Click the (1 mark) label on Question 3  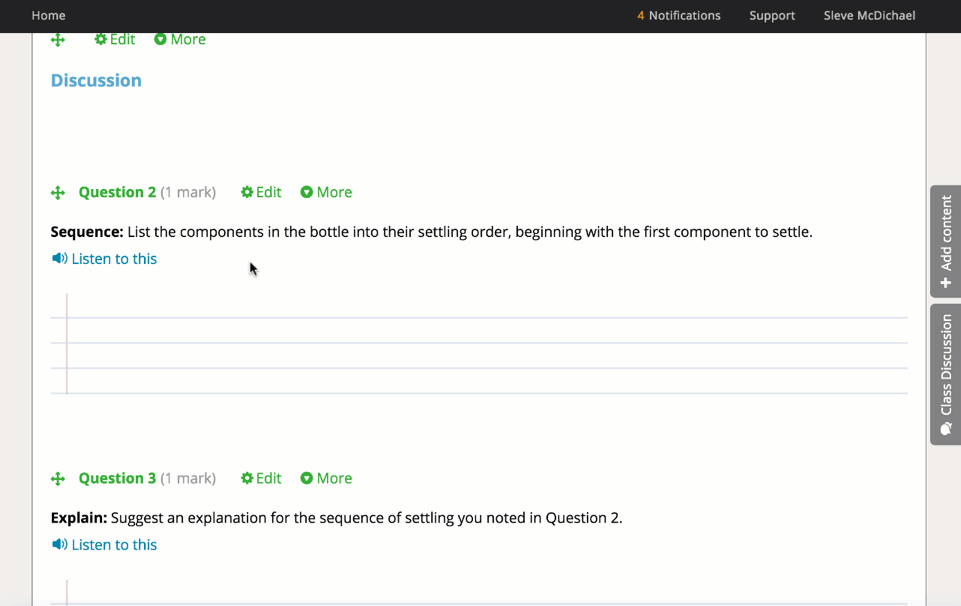point(188,478)
